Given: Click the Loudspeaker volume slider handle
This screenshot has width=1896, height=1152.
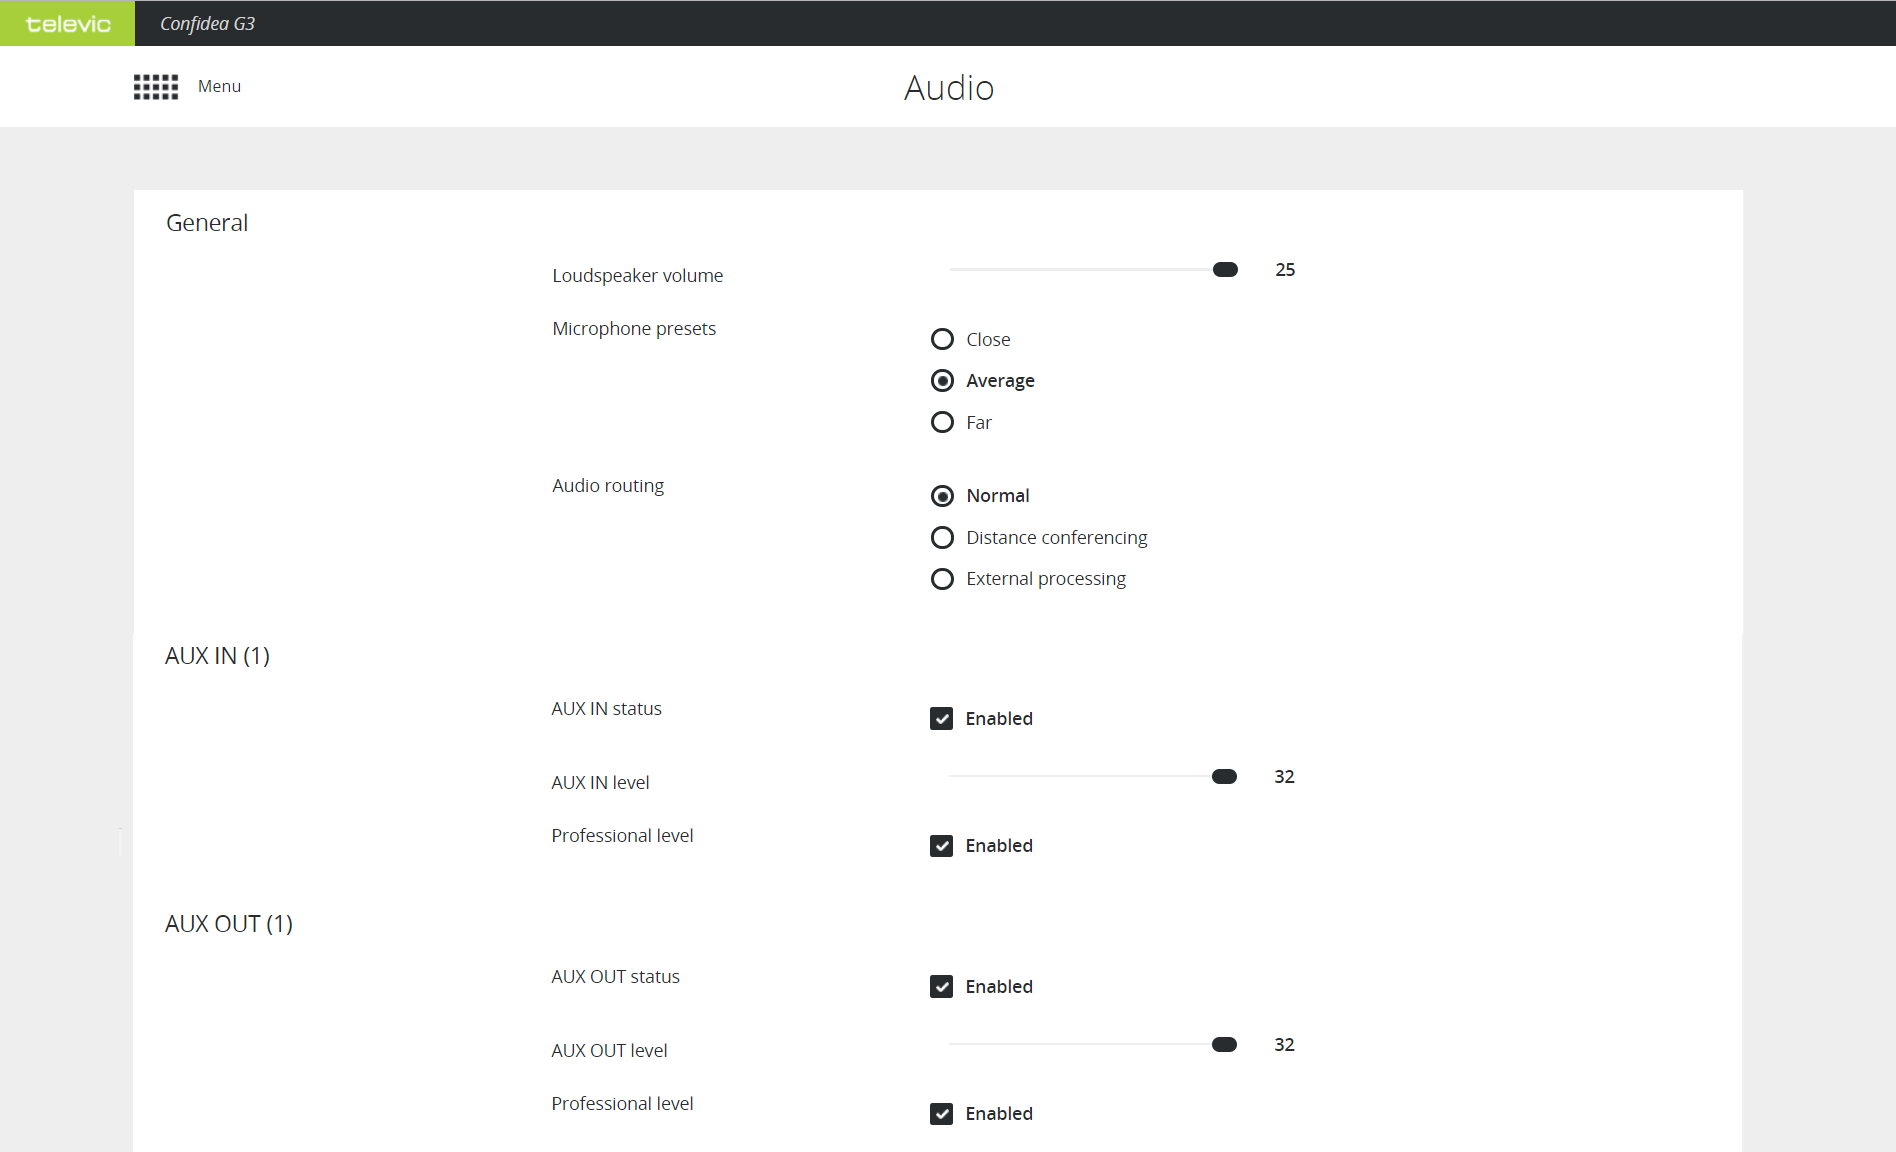Looking at the screenshot, I should (x=1225, y=270).
